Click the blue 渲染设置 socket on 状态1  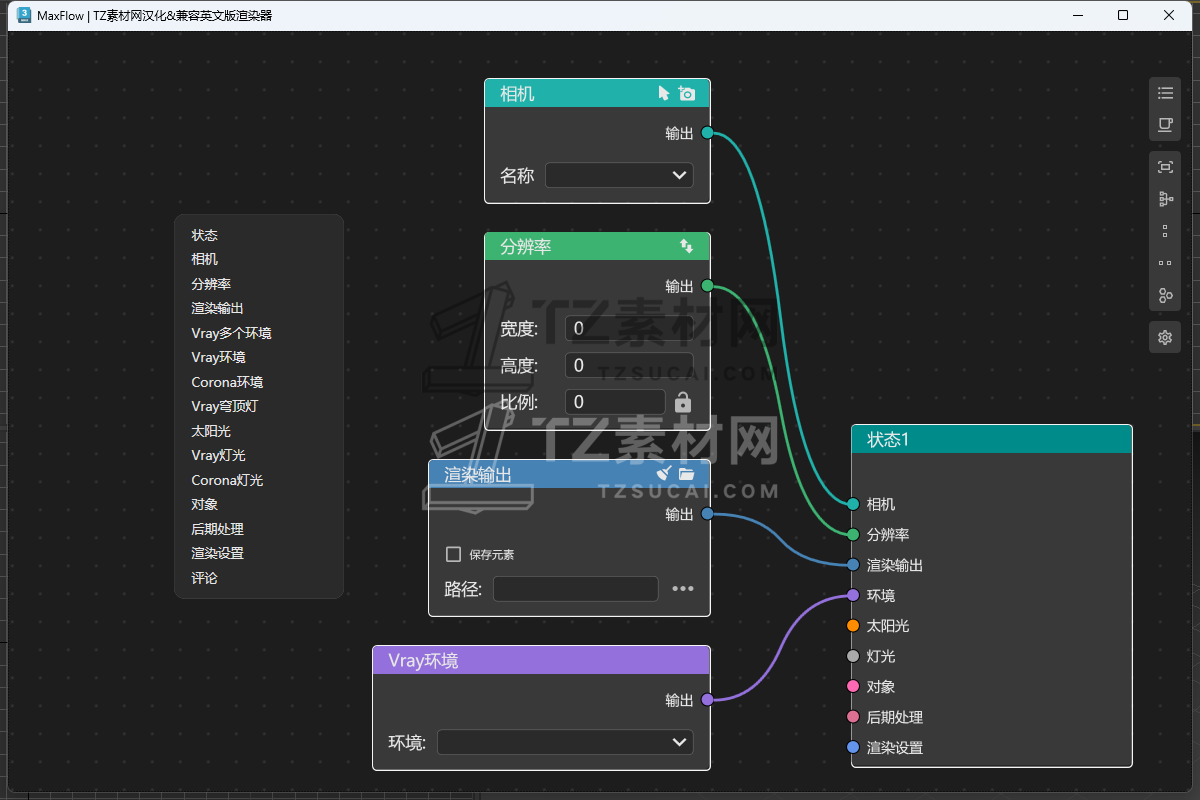pyautogui.click(x=853, y=747)
